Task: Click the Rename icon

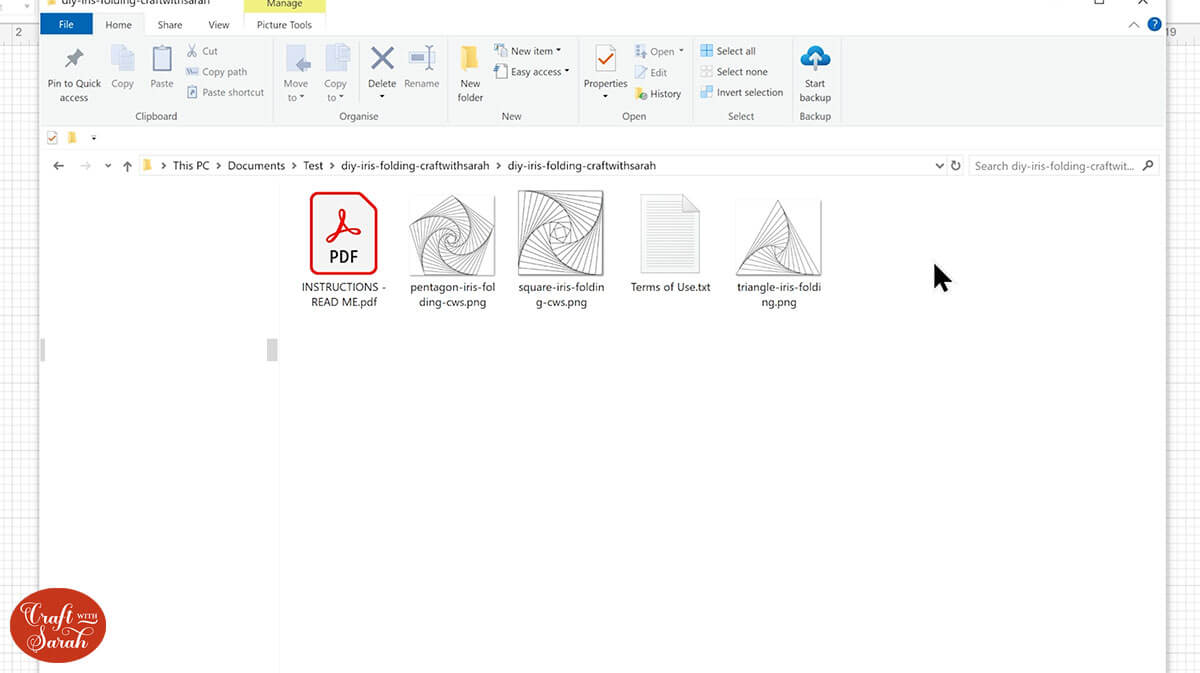Action: click(422, 58)
